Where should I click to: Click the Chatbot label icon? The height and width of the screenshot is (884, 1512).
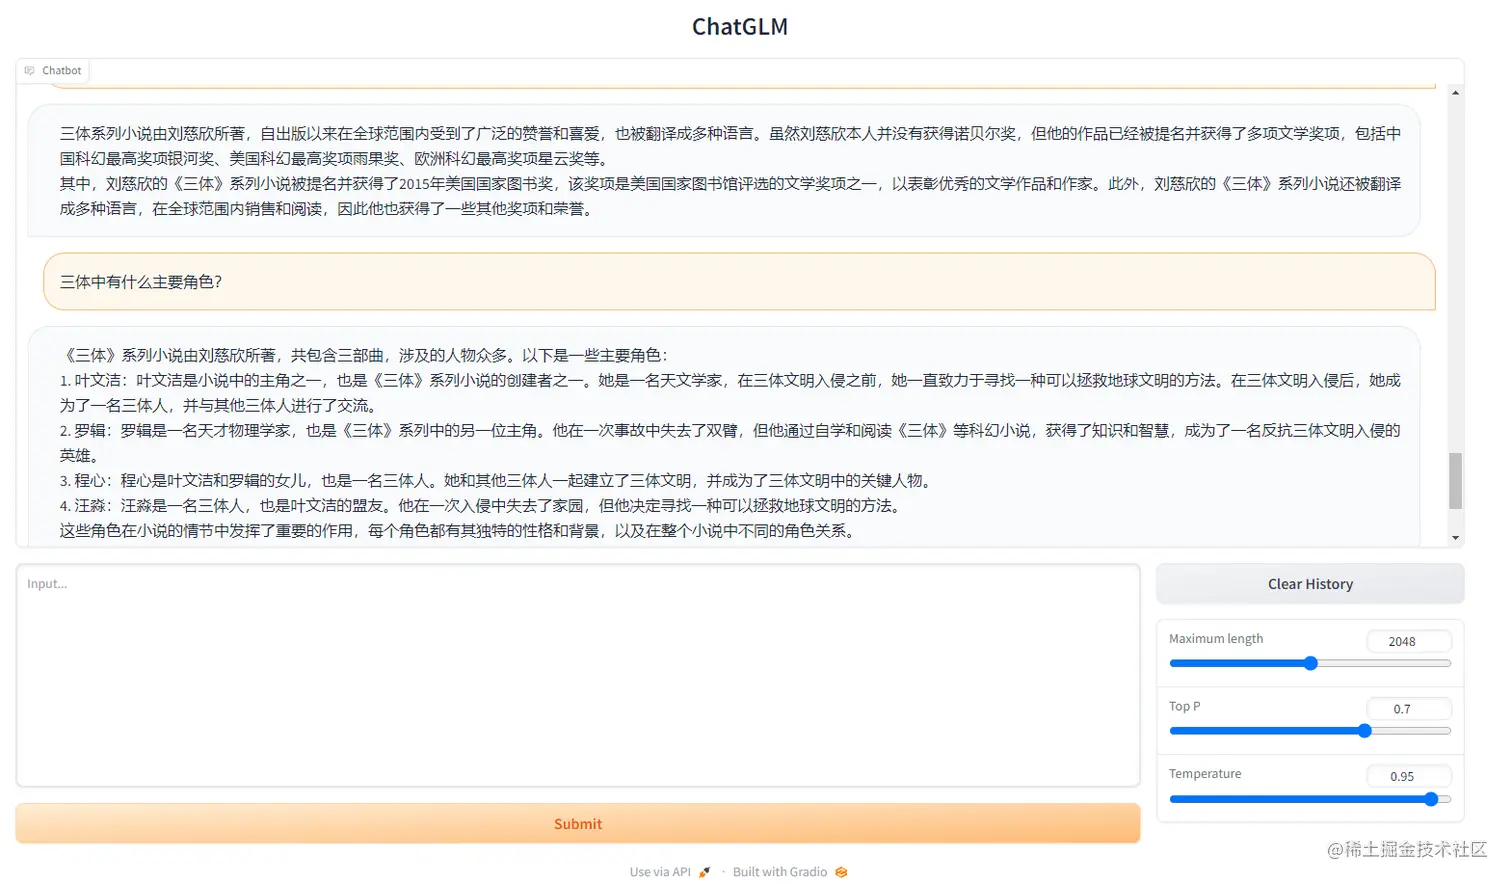pos(30,71)
